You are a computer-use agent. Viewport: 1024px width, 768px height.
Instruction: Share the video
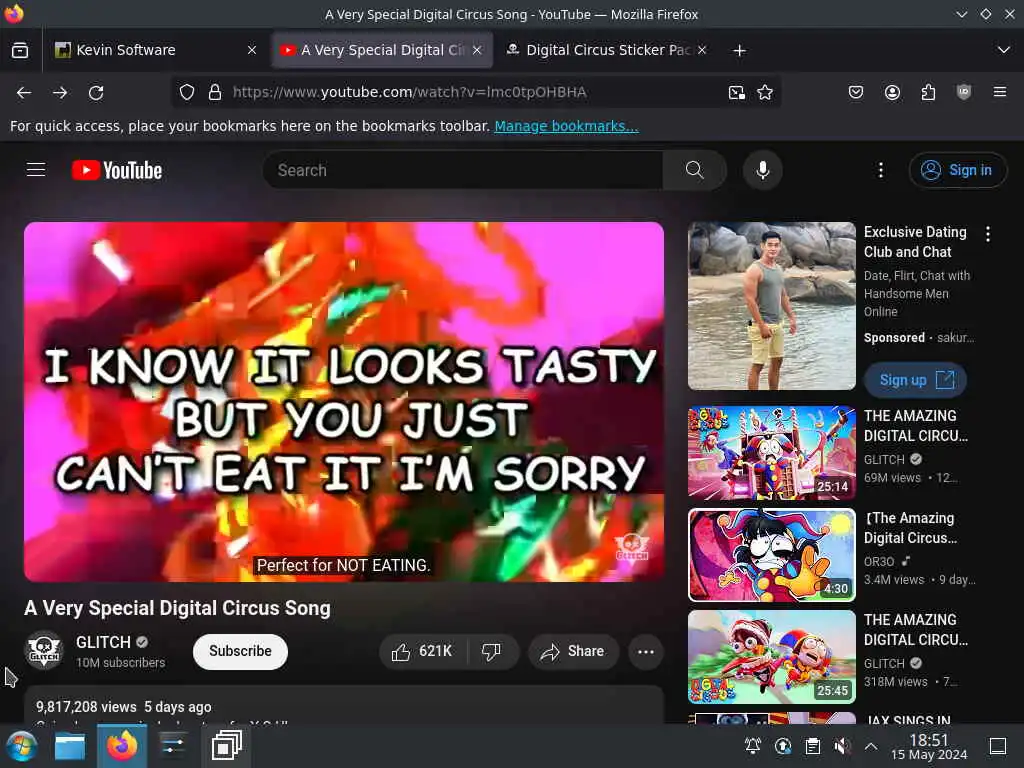(573, 652)
